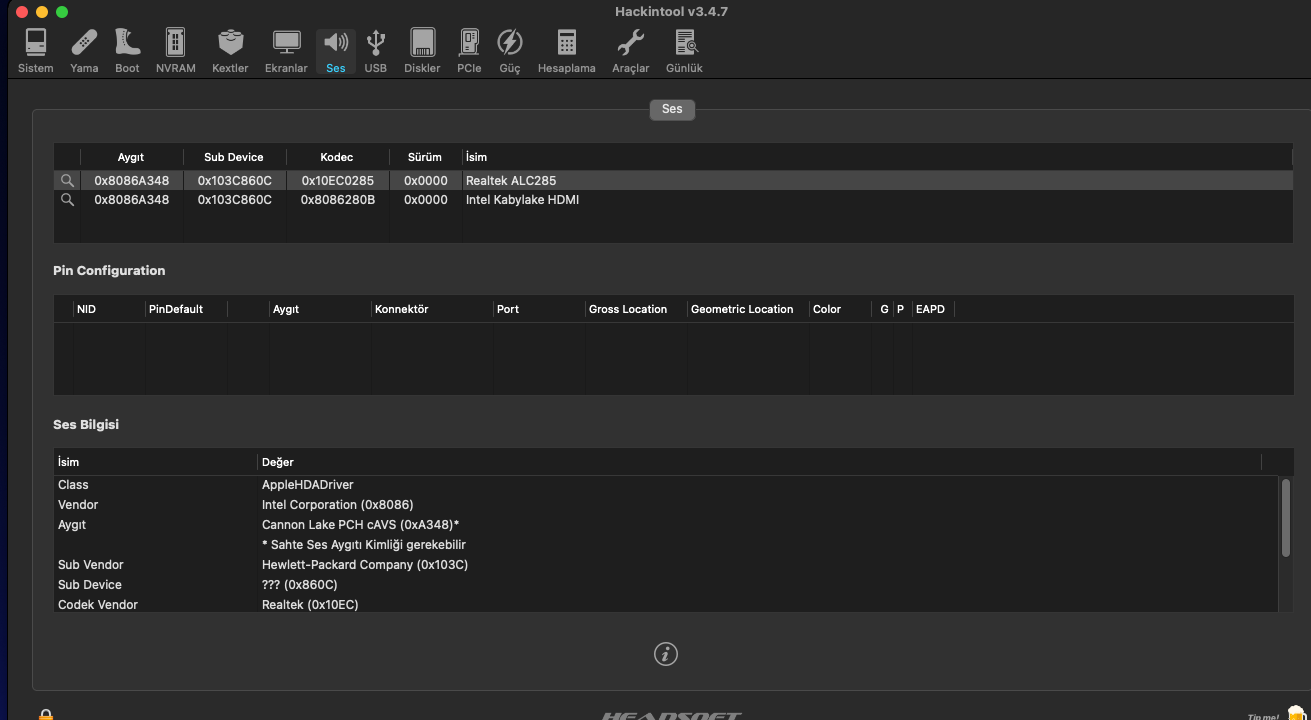
Task: Open the NVRAM section
Action: tap(175, 50)
